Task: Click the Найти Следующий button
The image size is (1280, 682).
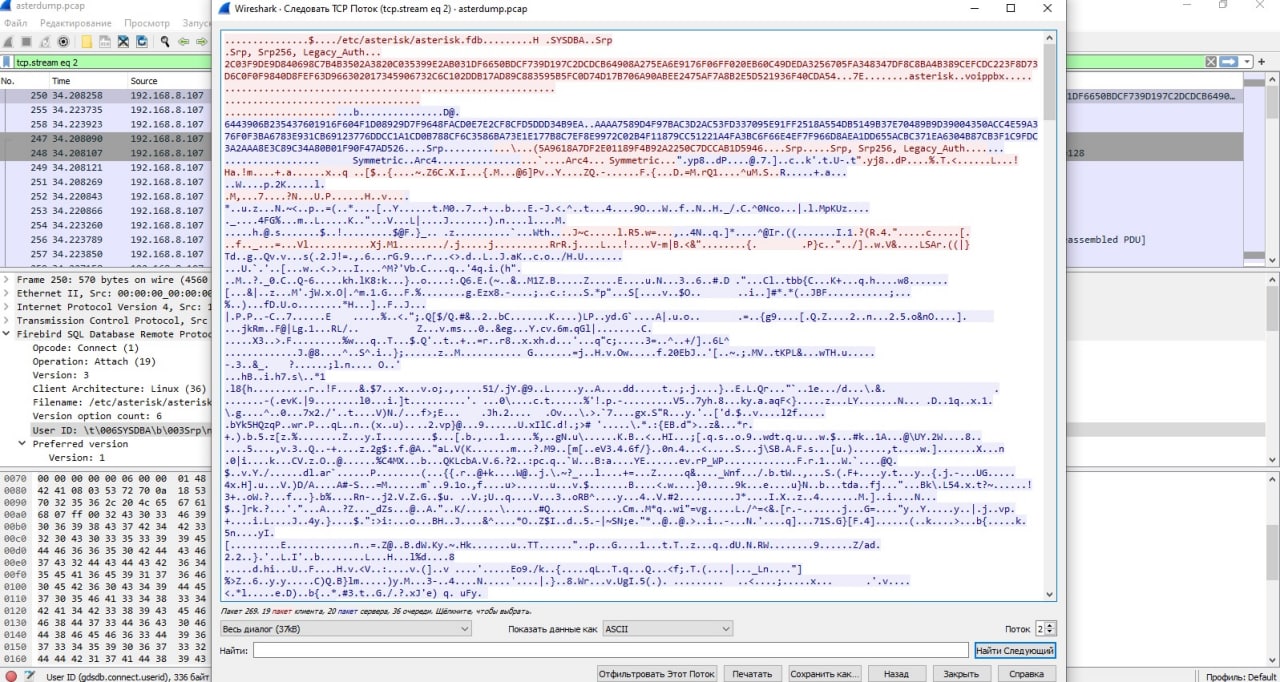Action: pyautogui.click(x=1015, y=651)
